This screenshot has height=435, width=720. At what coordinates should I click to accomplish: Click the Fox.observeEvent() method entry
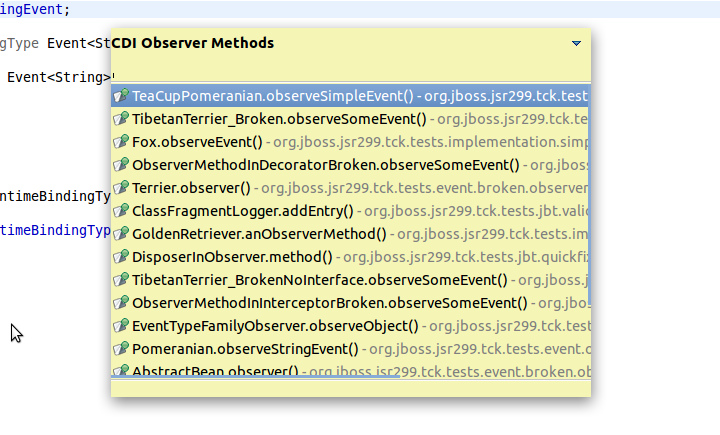point(197,142)
